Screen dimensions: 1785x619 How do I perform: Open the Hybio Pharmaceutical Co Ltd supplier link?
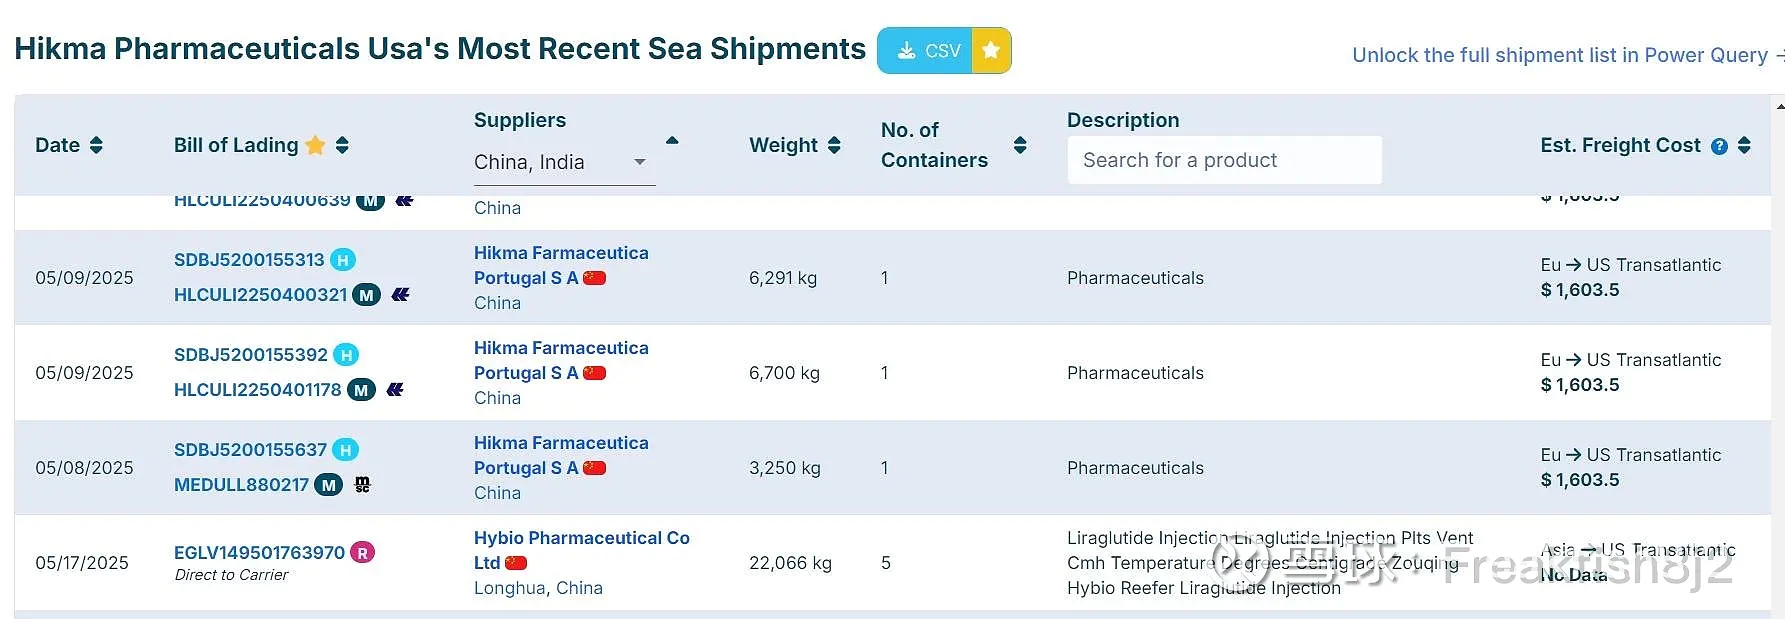582,550
